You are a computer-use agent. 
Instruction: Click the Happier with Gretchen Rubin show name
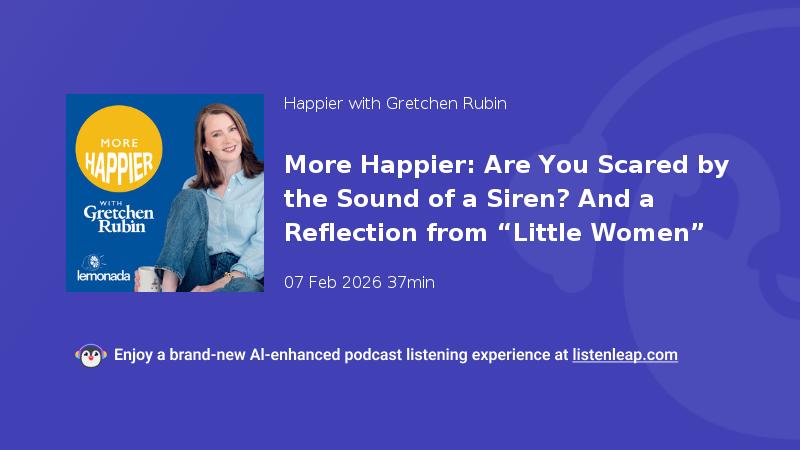pos(395,104)
